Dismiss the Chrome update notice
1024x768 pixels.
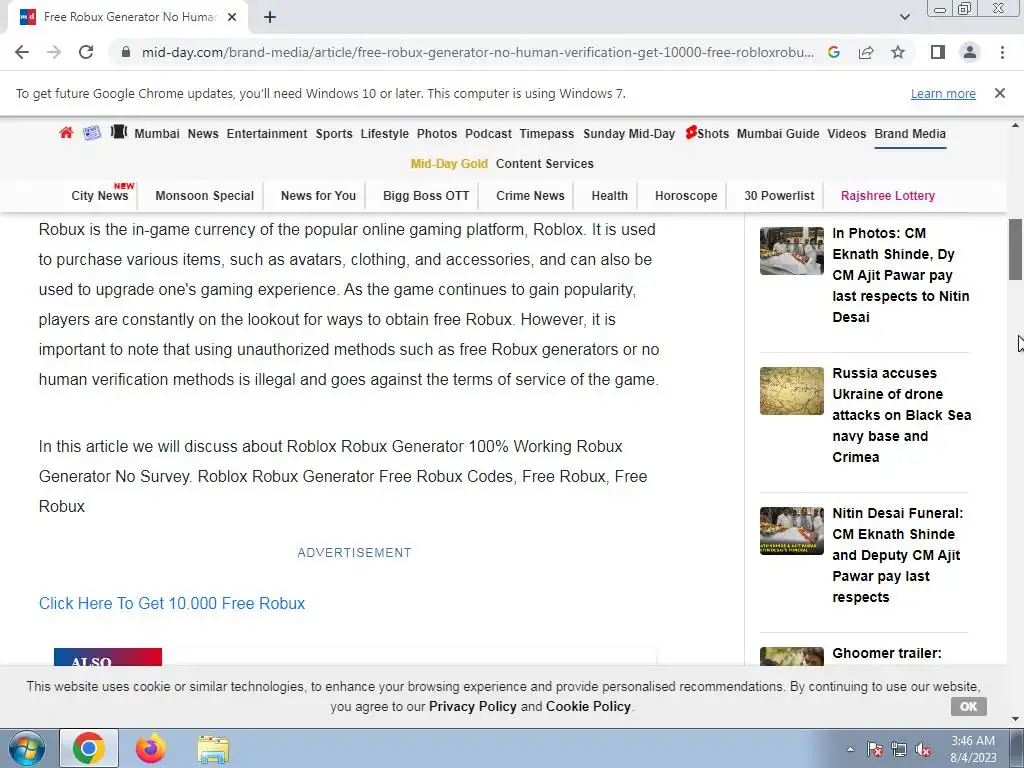(x=999, y=93)
